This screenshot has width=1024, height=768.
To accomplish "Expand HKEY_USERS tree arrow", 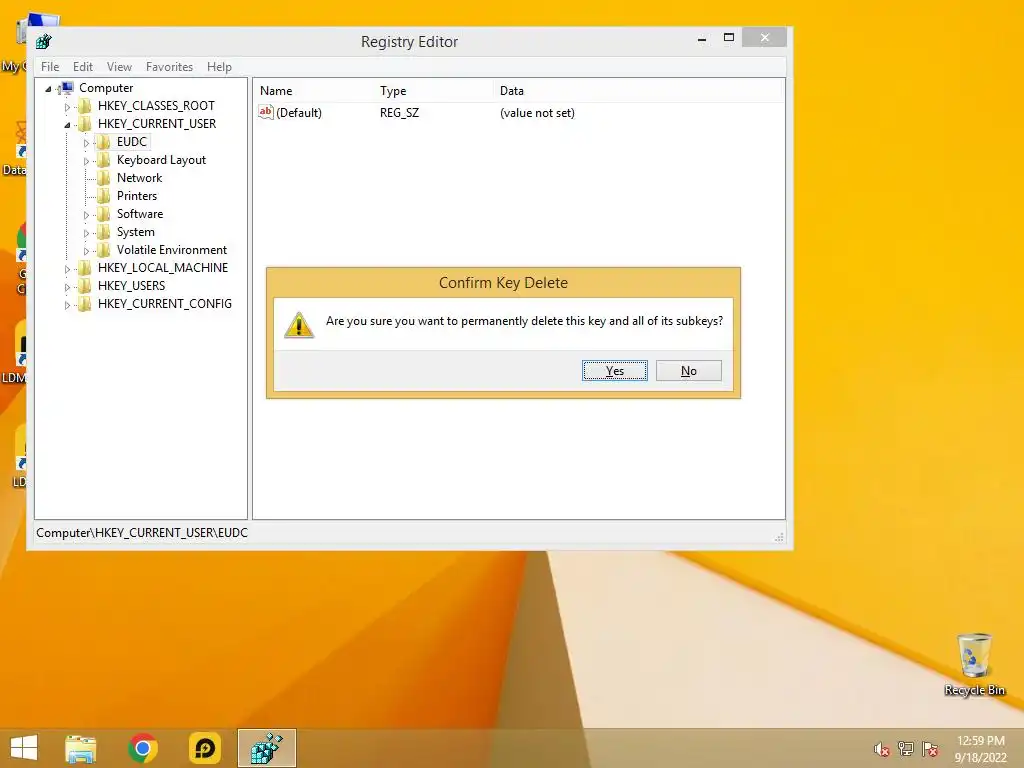I will [67, 287].
